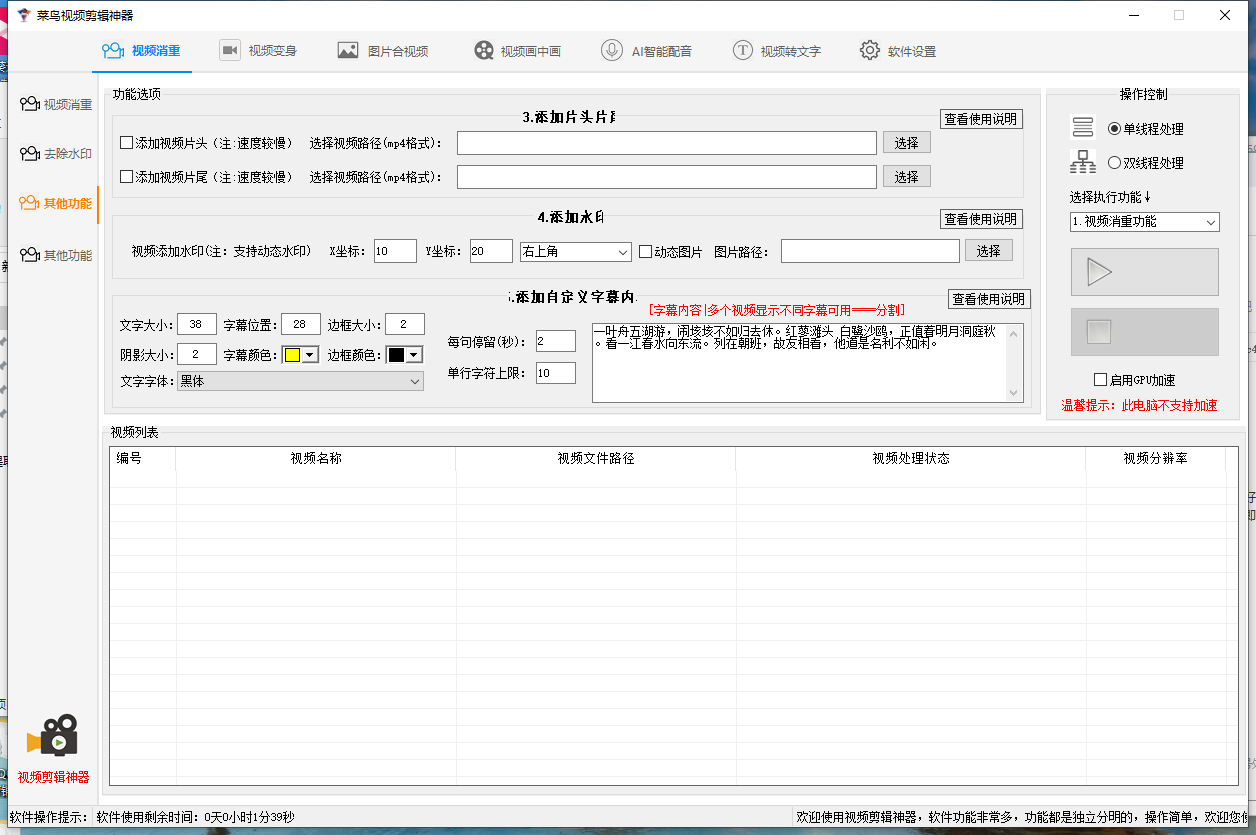1256x835 pixels.
Task: Expand the 选择执行功能 dropdown
Action: 1144,222
